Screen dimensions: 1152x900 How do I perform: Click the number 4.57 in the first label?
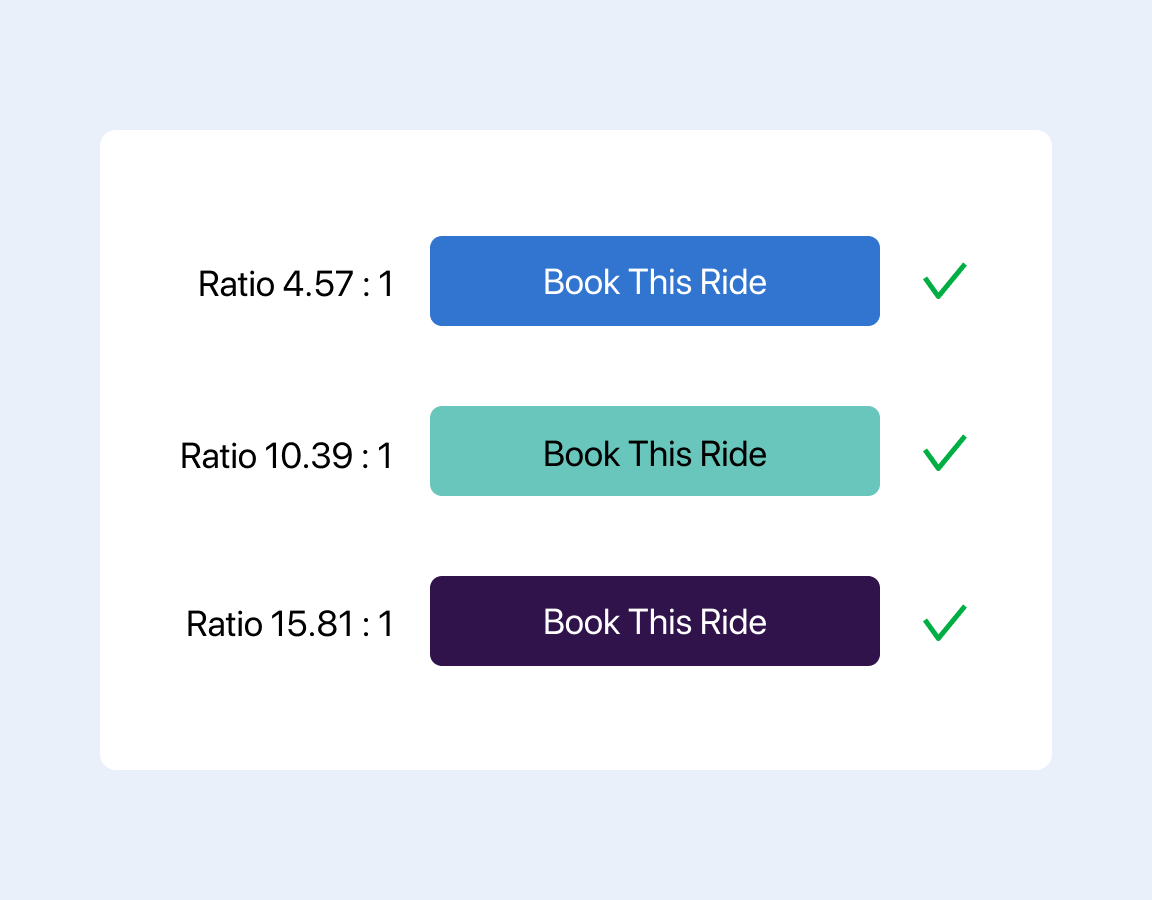(318, 284)
